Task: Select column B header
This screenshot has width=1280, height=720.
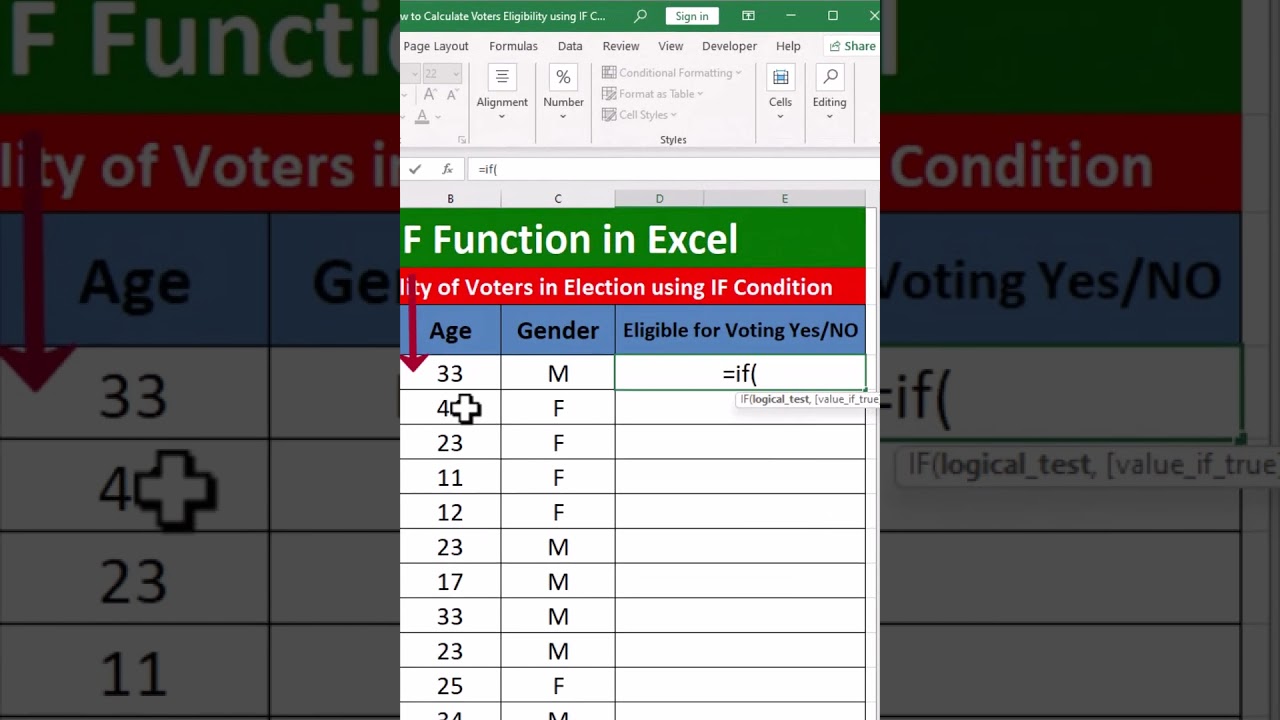Action: (450, 199)
